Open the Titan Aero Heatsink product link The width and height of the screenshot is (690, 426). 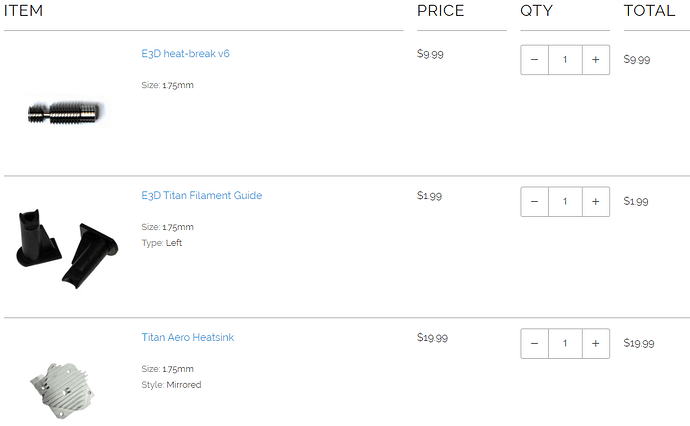point(187,338)
